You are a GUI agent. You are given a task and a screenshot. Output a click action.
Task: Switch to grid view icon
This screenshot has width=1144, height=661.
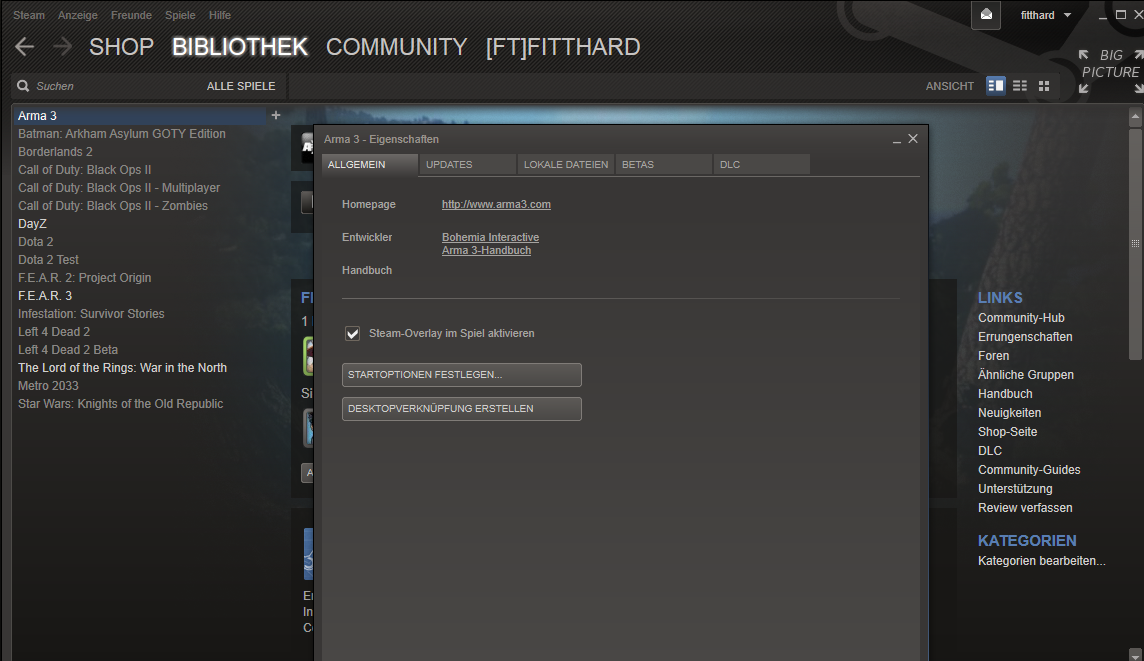tap(1044, 86)
